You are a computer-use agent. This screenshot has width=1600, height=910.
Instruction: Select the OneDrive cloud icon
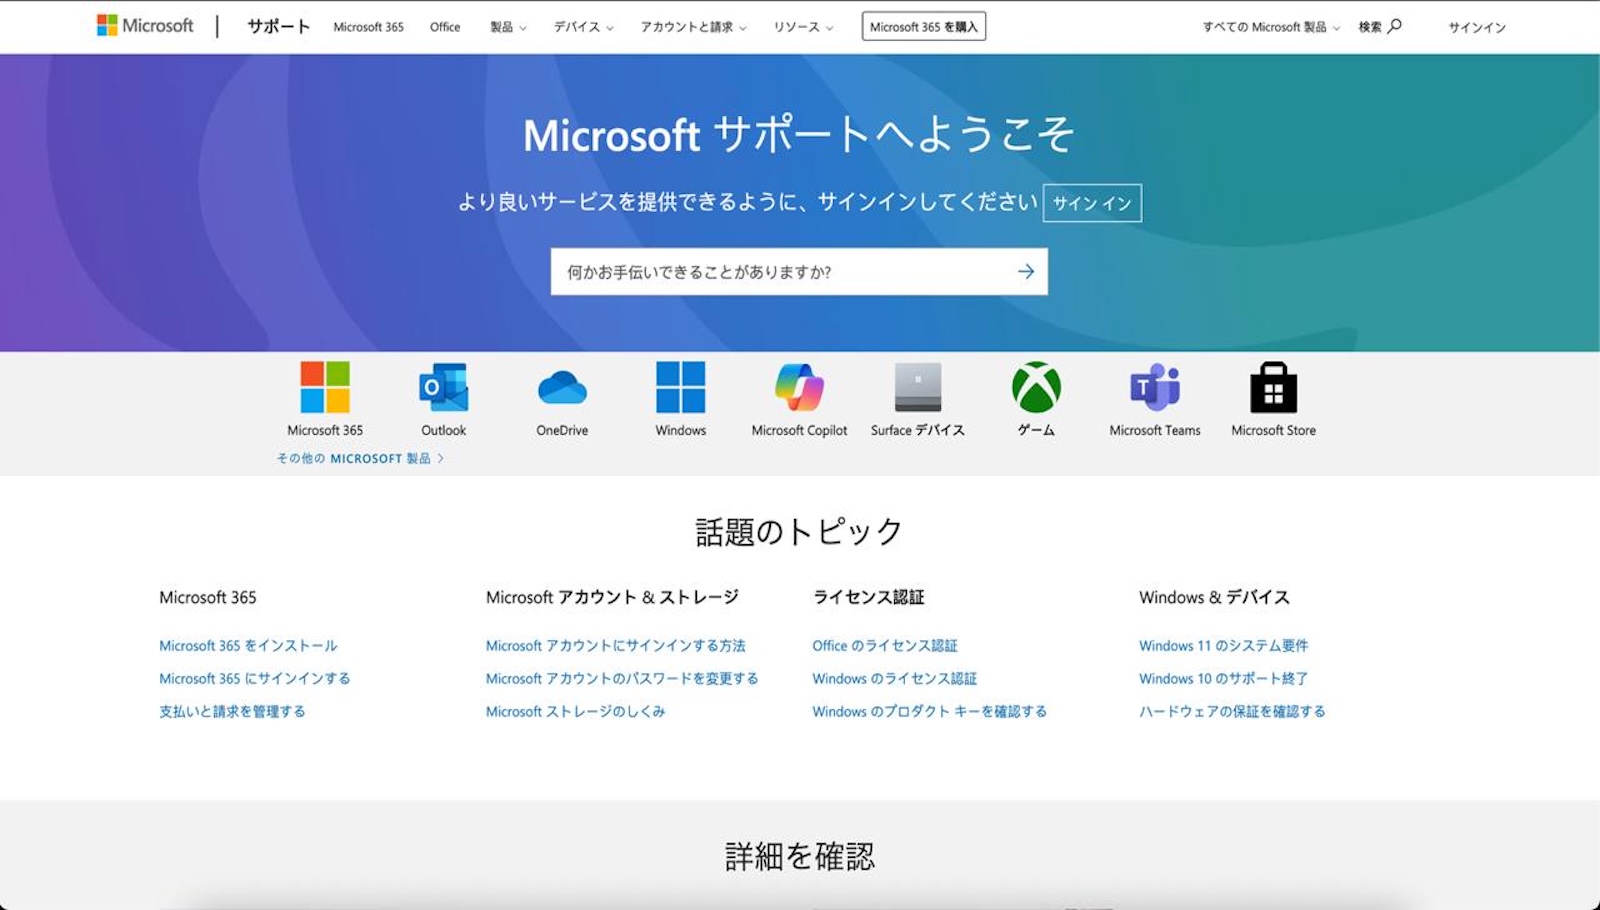point(562,388)
